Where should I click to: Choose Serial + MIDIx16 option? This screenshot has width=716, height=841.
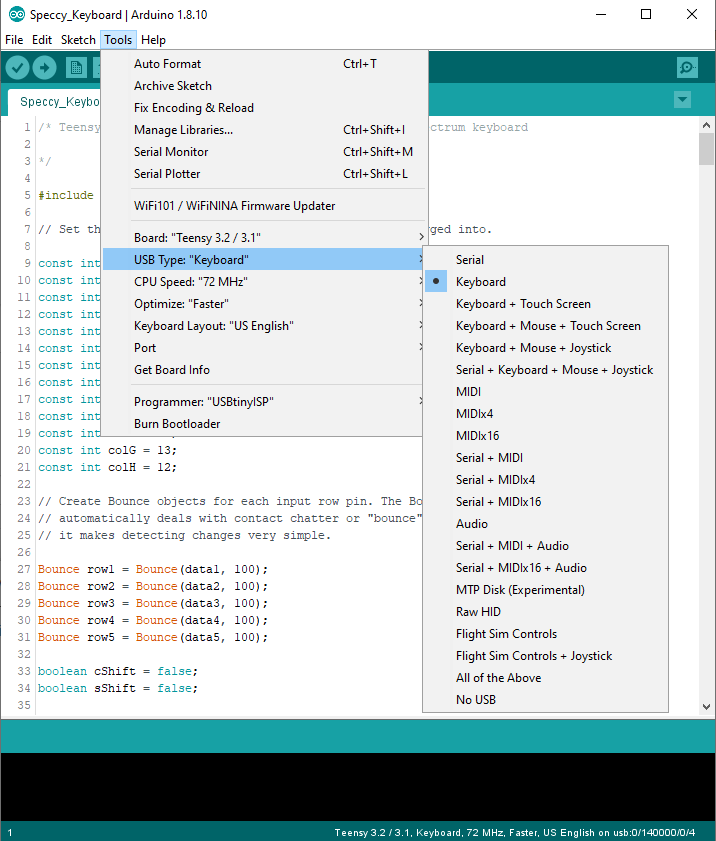545,501
